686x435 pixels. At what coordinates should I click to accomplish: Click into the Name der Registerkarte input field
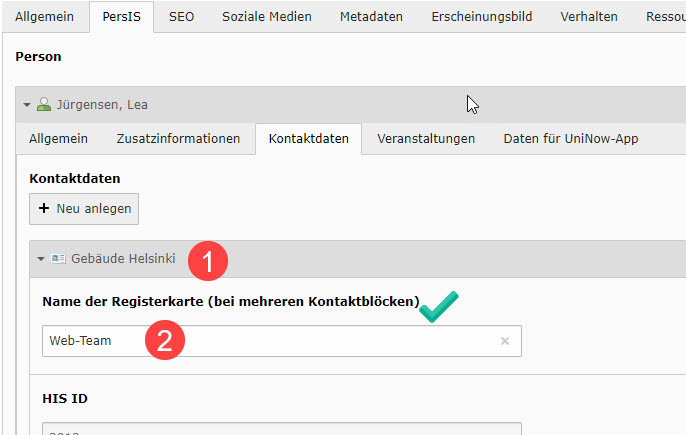[270, 341]
